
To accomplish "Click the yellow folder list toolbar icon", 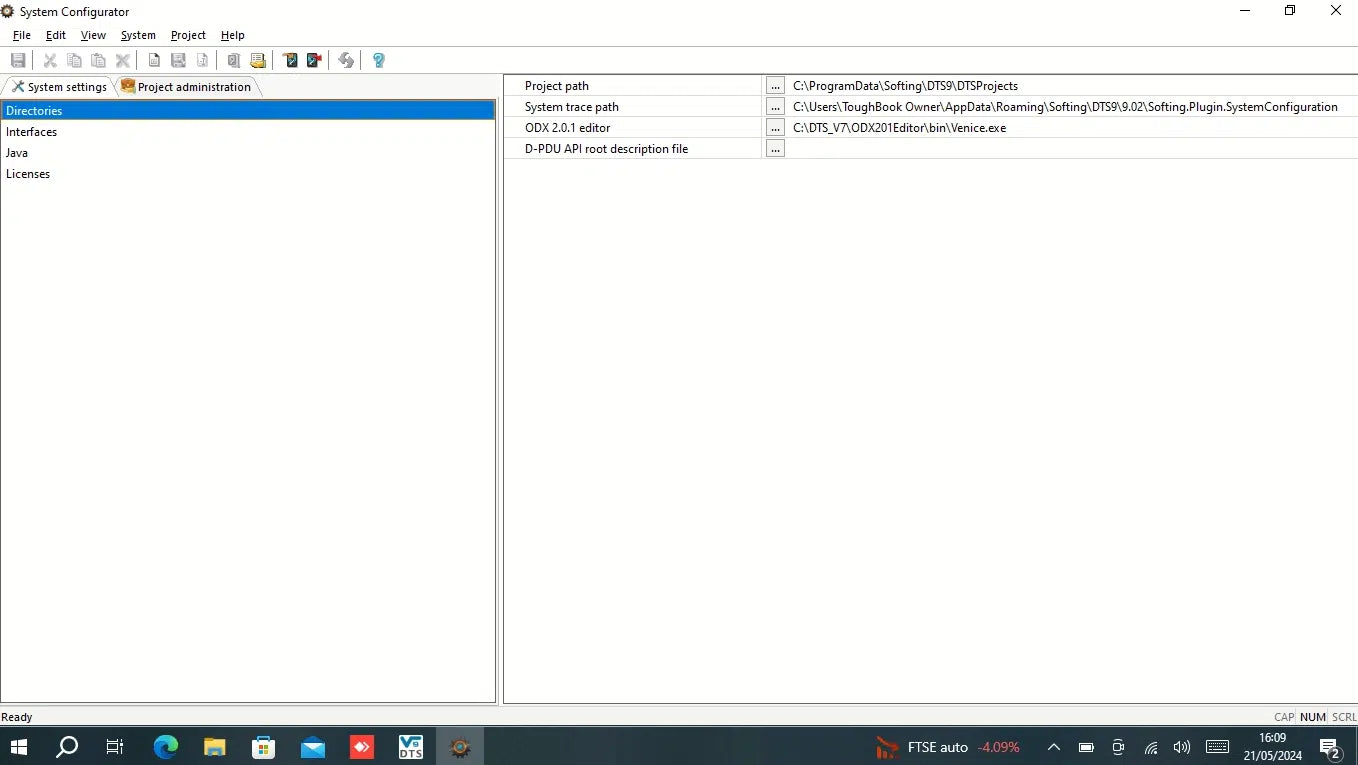I will tap(258, 60).
